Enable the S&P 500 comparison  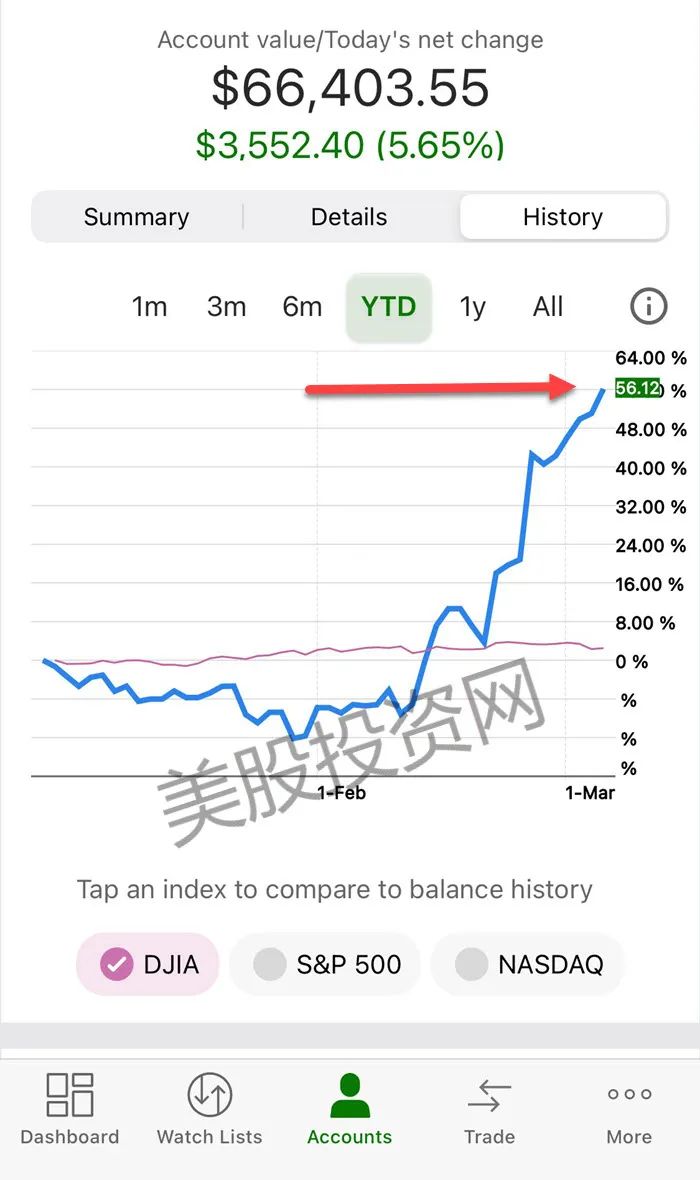click(x=324, y=964)
